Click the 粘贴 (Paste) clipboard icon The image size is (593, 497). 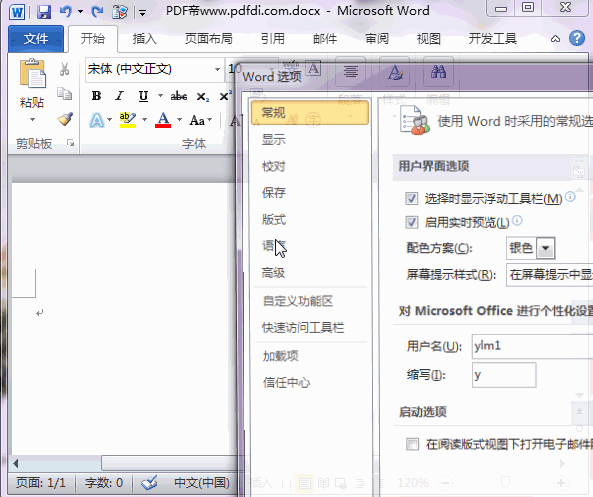click(33, 74)
